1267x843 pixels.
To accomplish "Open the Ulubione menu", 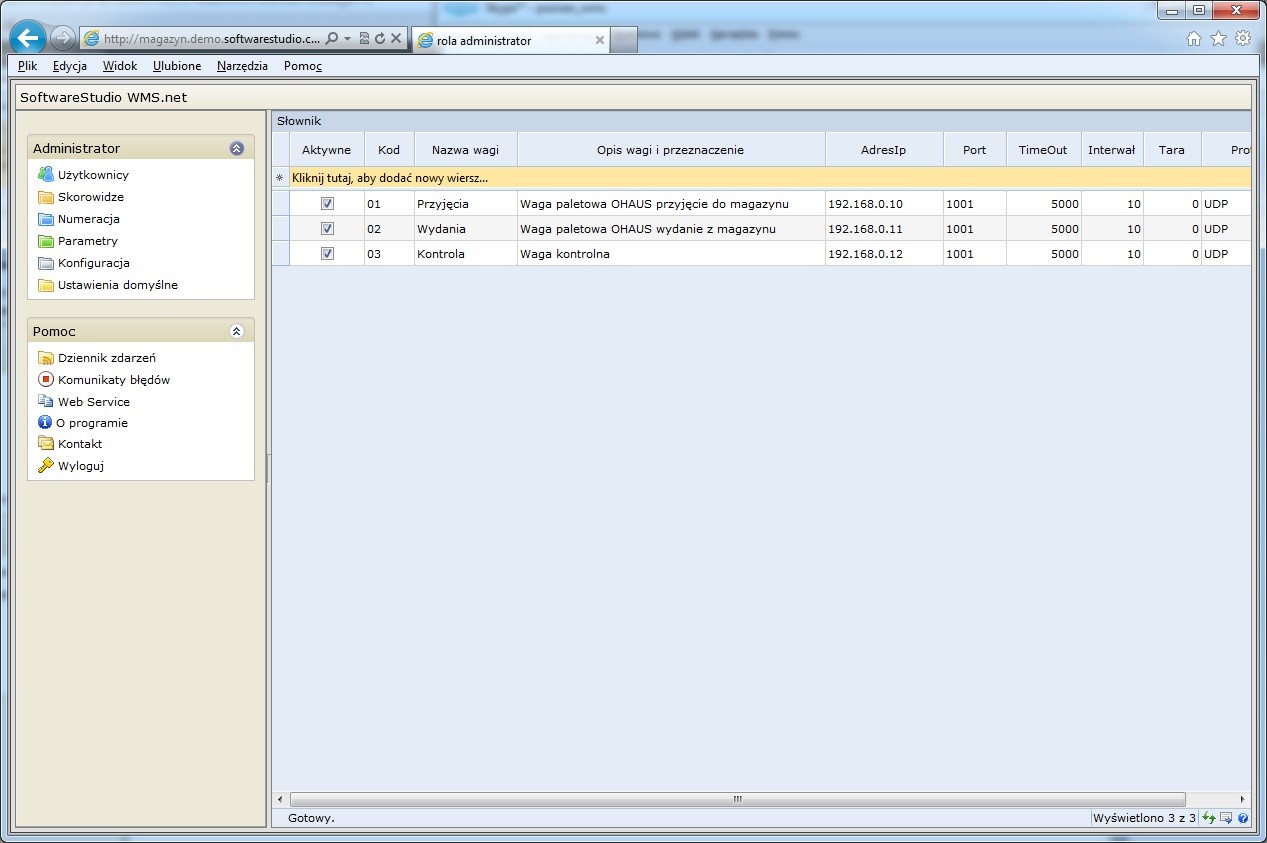I will pos(177,66).
